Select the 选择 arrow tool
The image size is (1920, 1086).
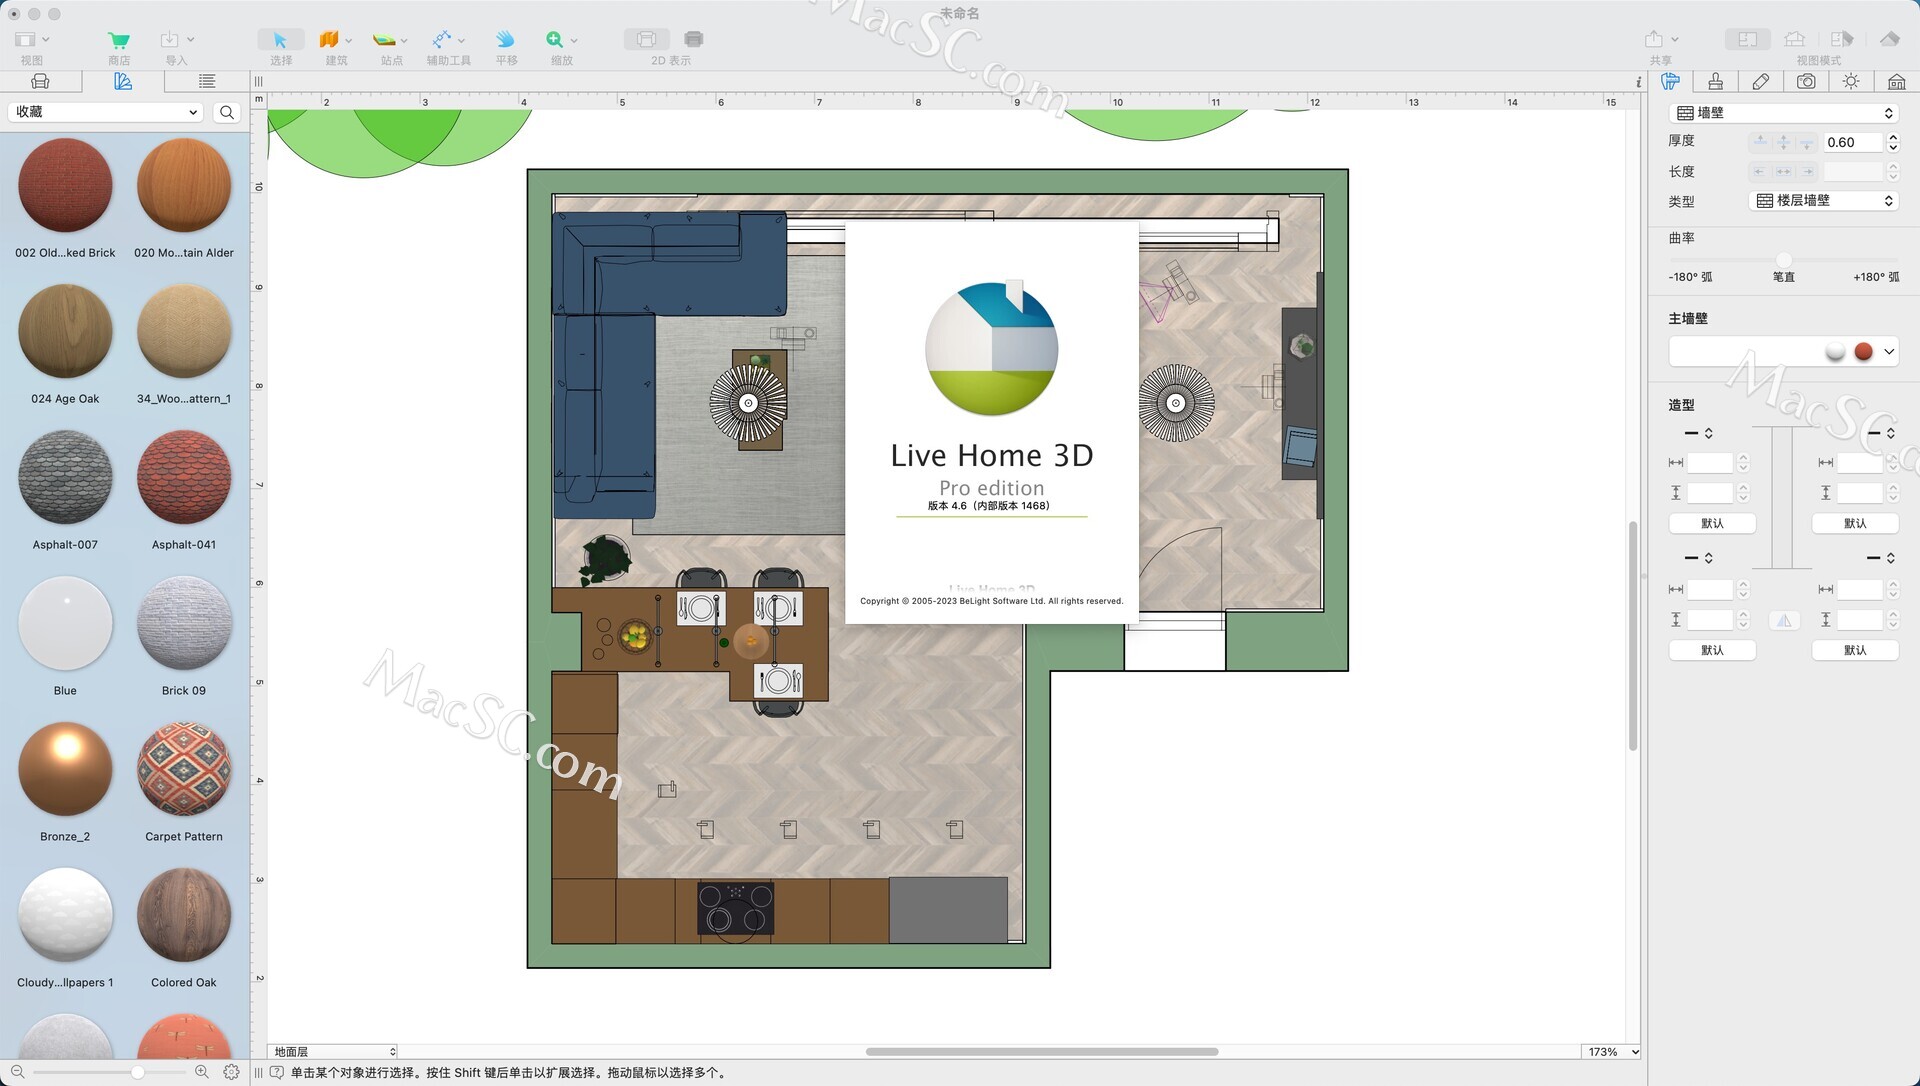click(280, 39)
